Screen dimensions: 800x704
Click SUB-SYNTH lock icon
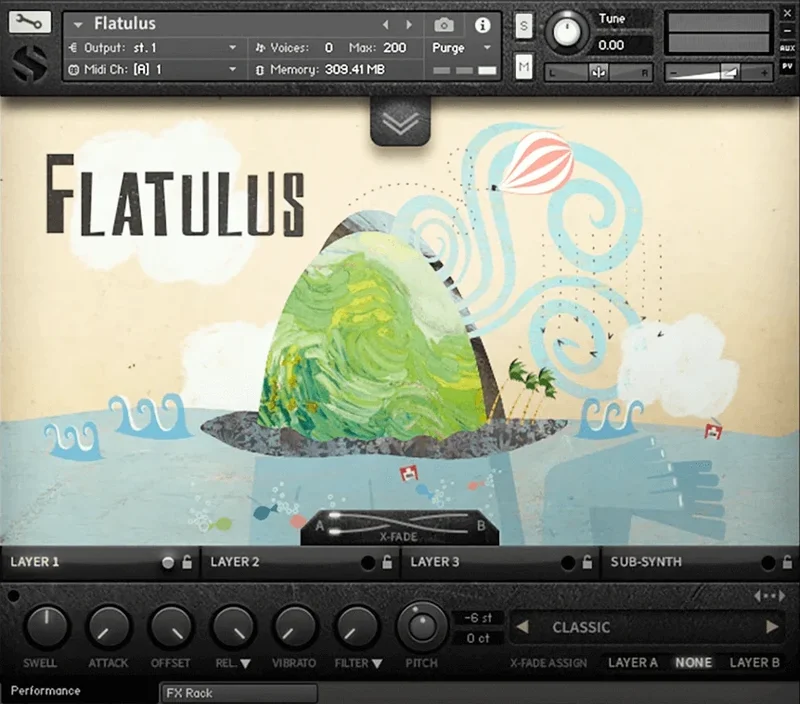787,562
